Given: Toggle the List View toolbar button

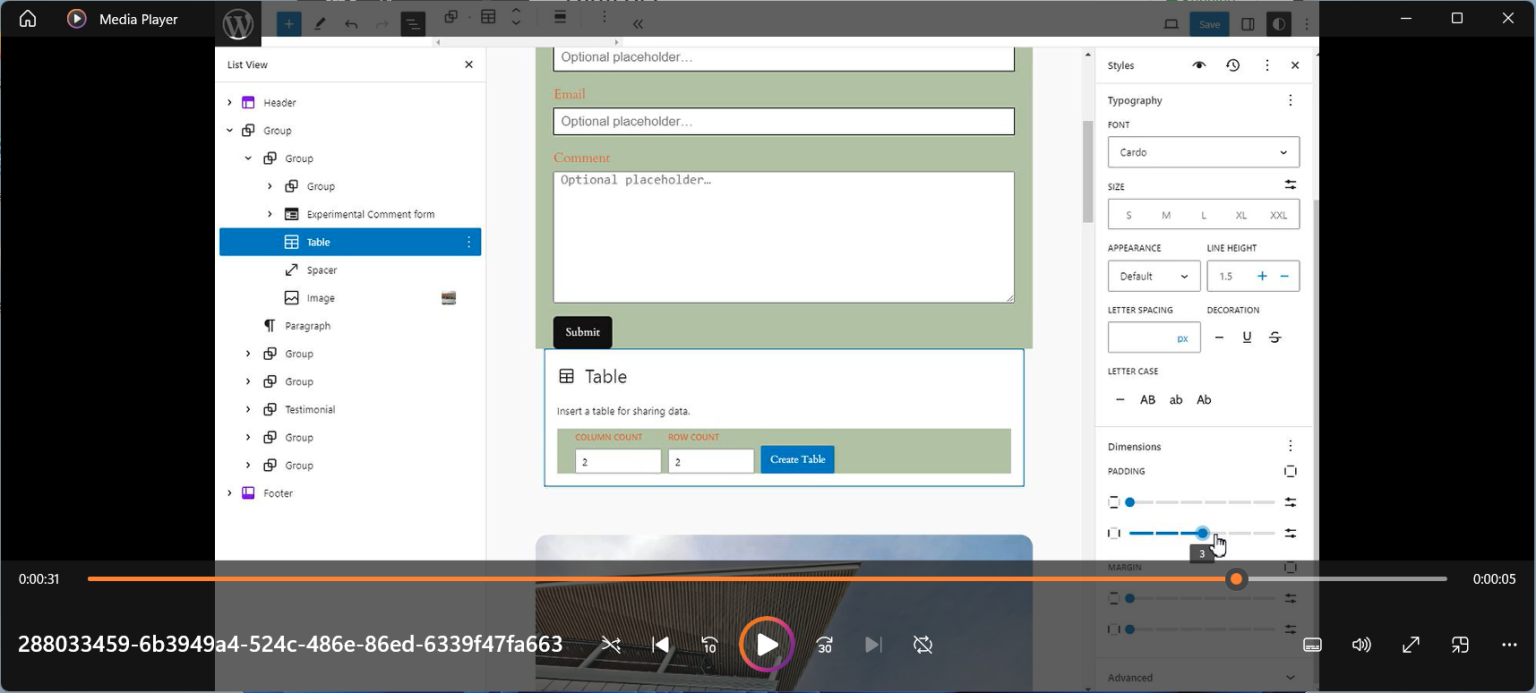Looking at the screenshot, I should tap(413, 24).
